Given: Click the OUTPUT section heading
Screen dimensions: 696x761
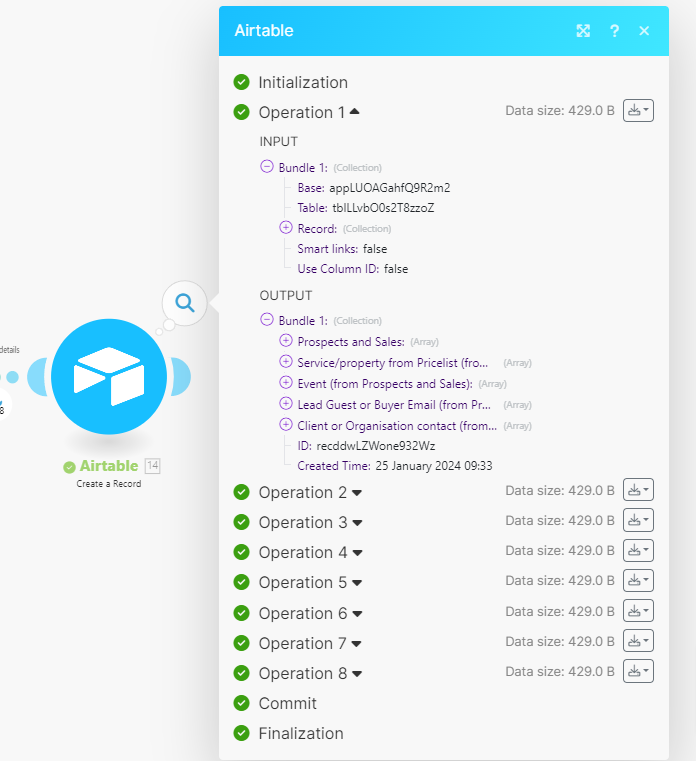Looking at the screenshot, I should [286, 296].
